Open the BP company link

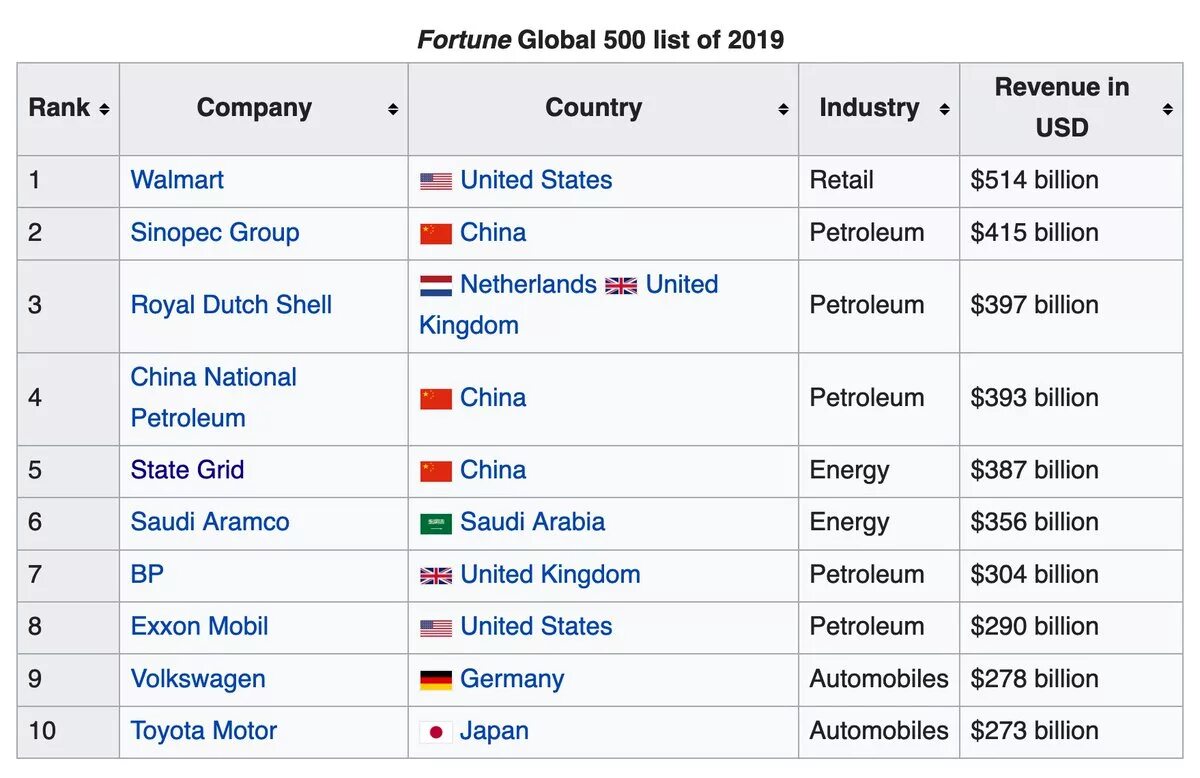click(147, 574)
